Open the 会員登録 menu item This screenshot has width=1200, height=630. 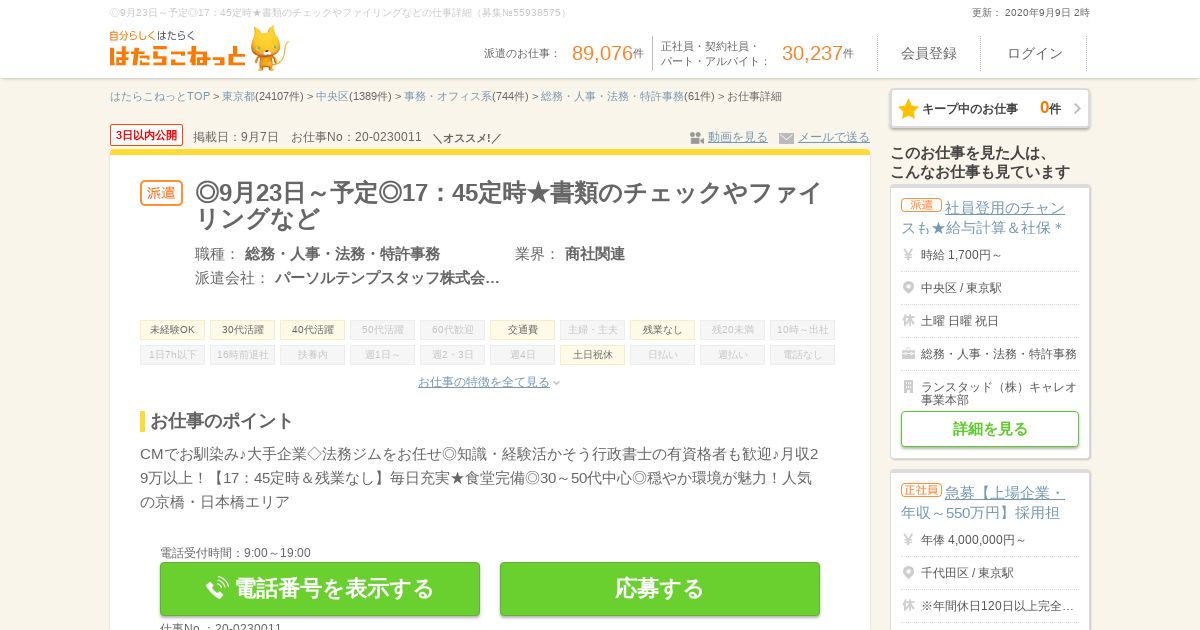click(929, 53)
